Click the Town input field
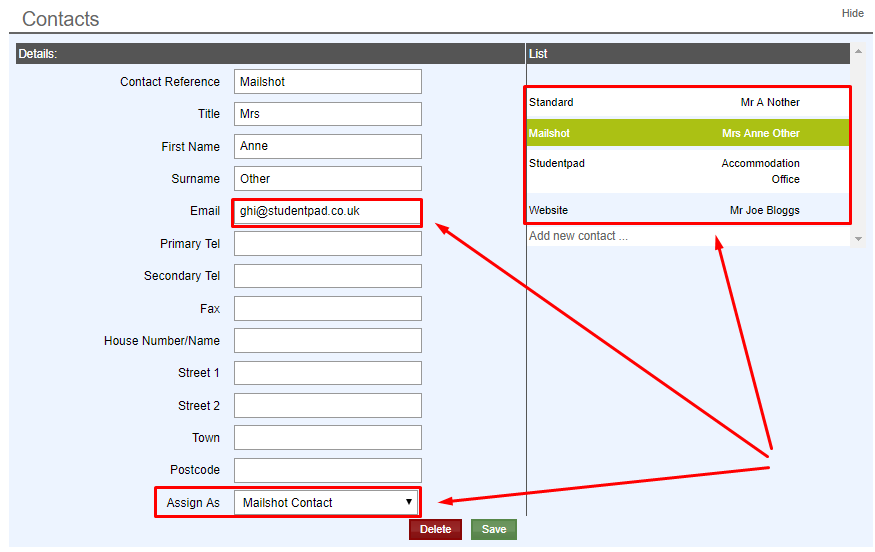The height and width of the screenshot is (552, 875). coord(328,438)
